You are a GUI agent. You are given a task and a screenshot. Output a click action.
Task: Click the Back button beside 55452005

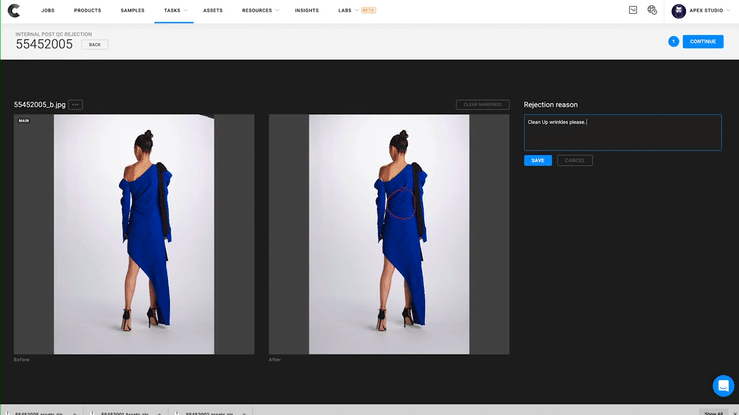pos(95,45)
